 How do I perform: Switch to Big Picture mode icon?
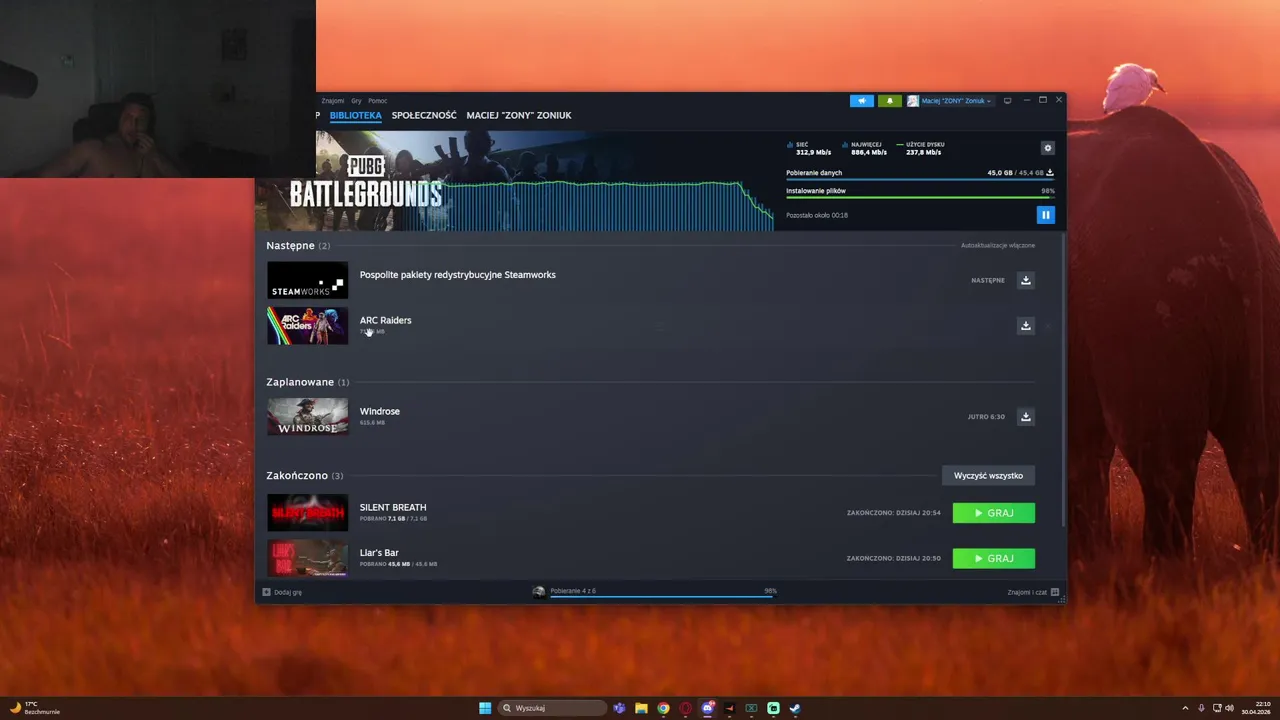coord(1008,101)
